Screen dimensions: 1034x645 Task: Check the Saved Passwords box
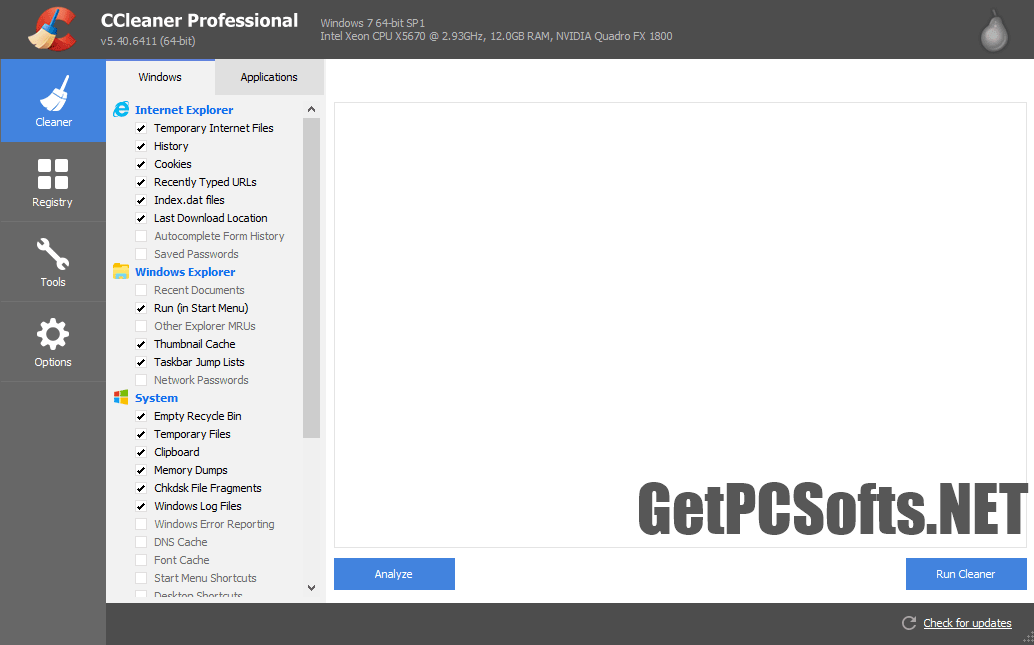click(141, 254)
